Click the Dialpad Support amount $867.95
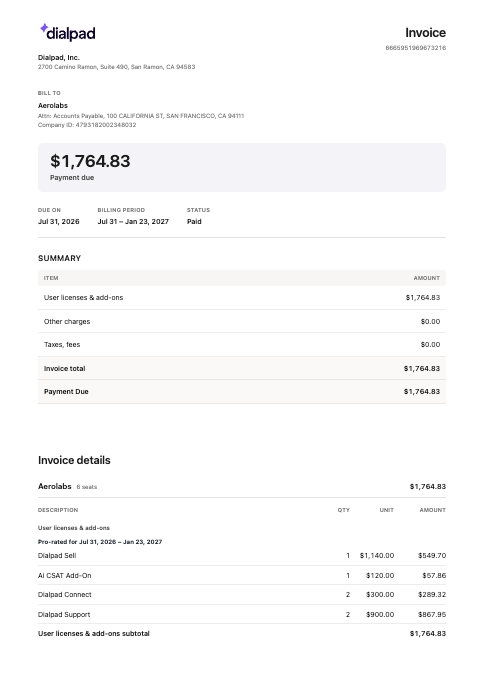The width and height of the screenshot is (492, 673). coord(432,615)
